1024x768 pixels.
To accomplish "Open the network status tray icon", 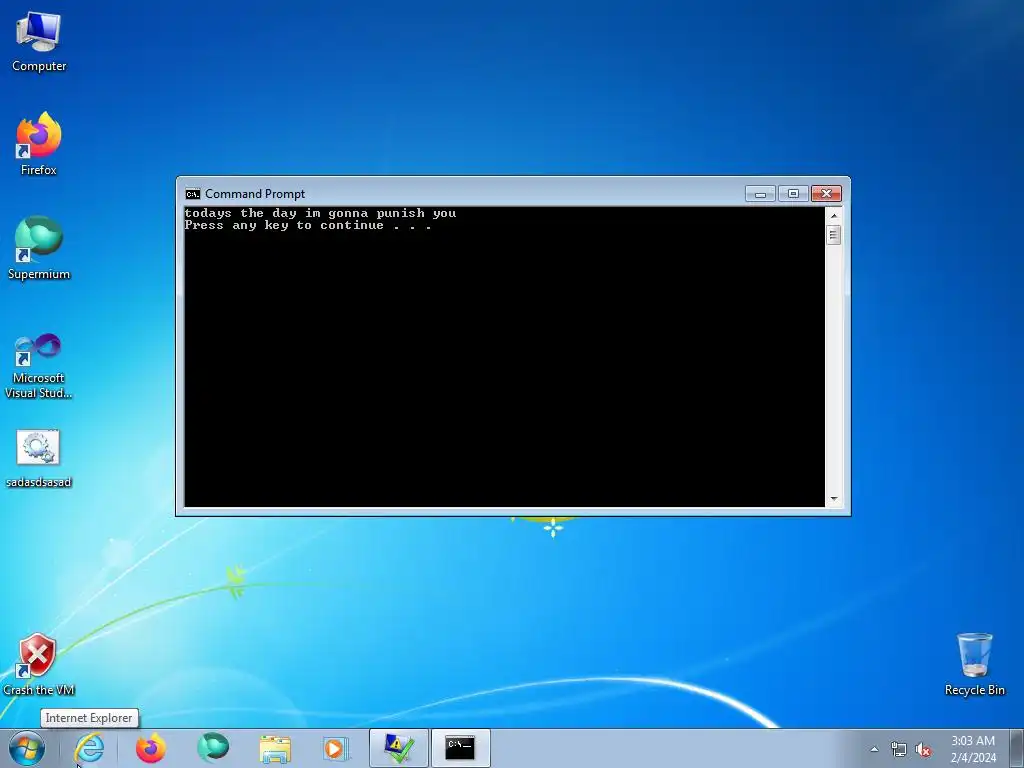I will pyautogui.click(x=899, y=750).
